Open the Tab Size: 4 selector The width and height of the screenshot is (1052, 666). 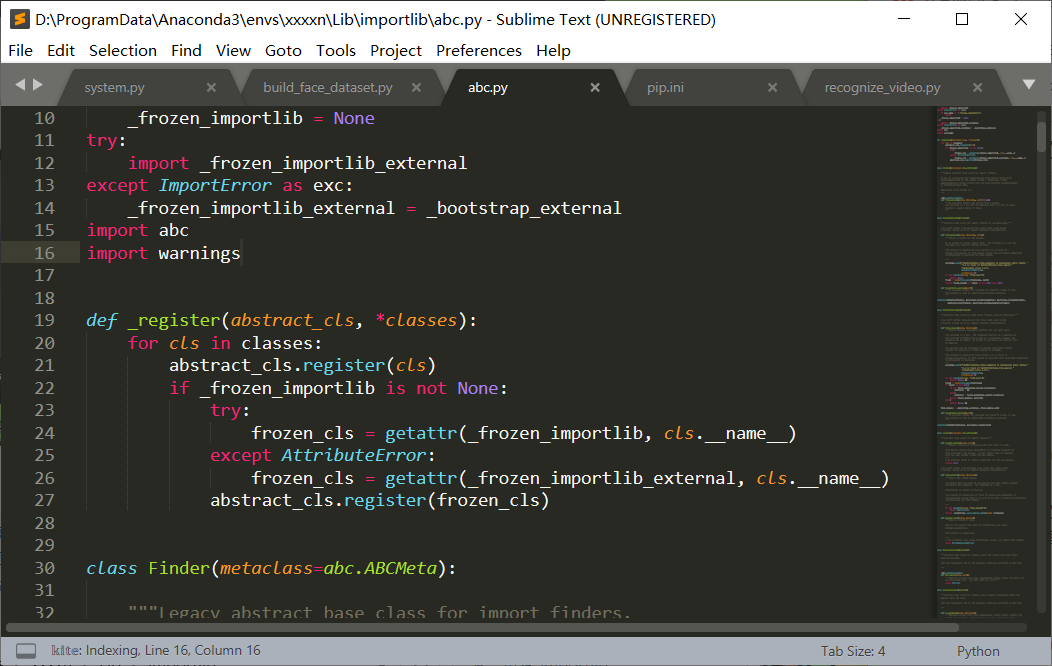(853, 650)
